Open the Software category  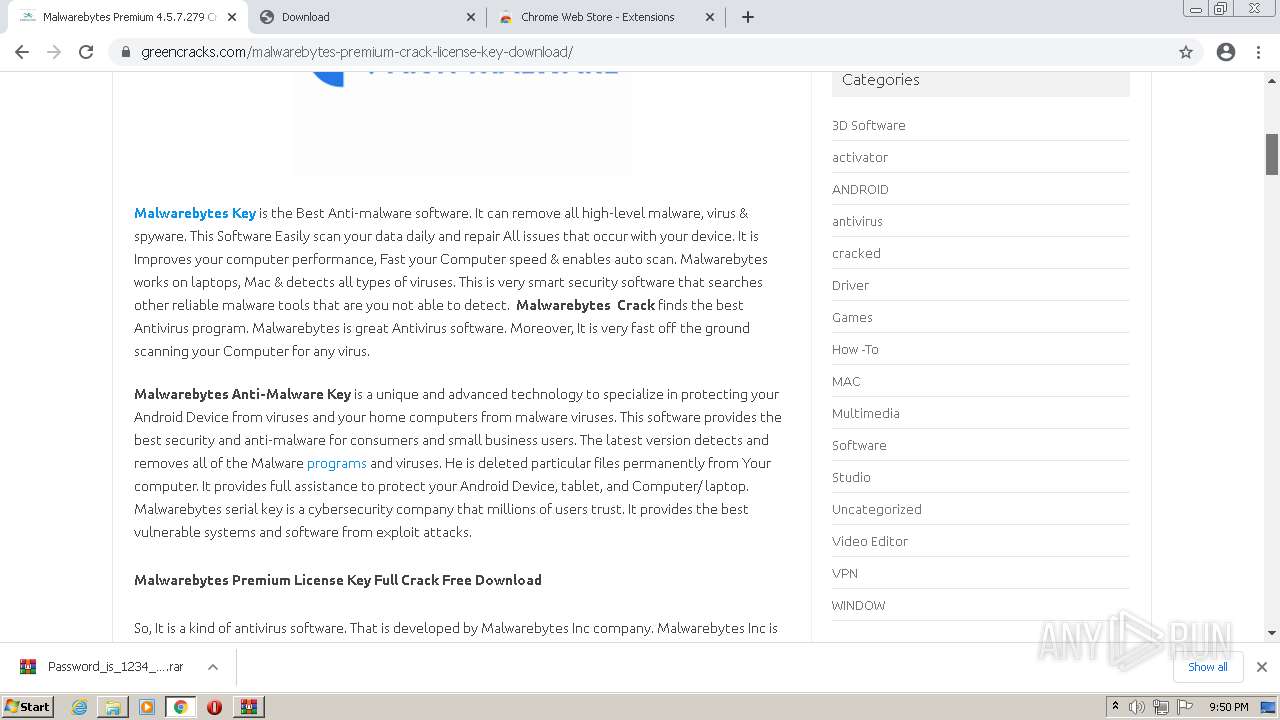(859, 445)
